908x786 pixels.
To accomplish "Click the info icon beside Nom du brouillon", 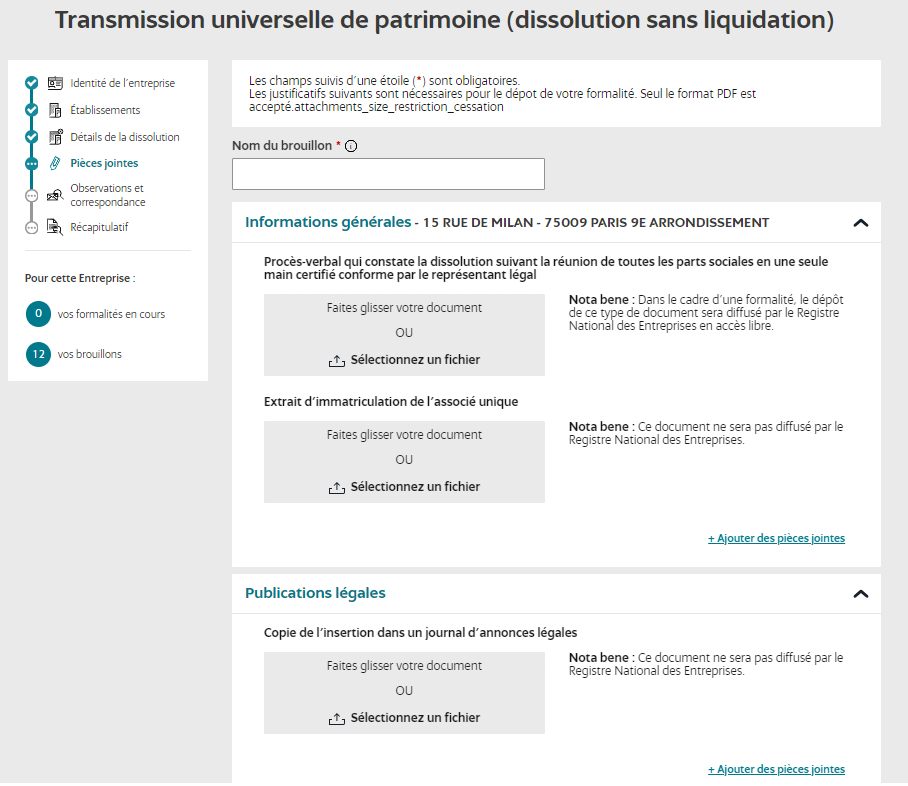I will coord(351,146).
